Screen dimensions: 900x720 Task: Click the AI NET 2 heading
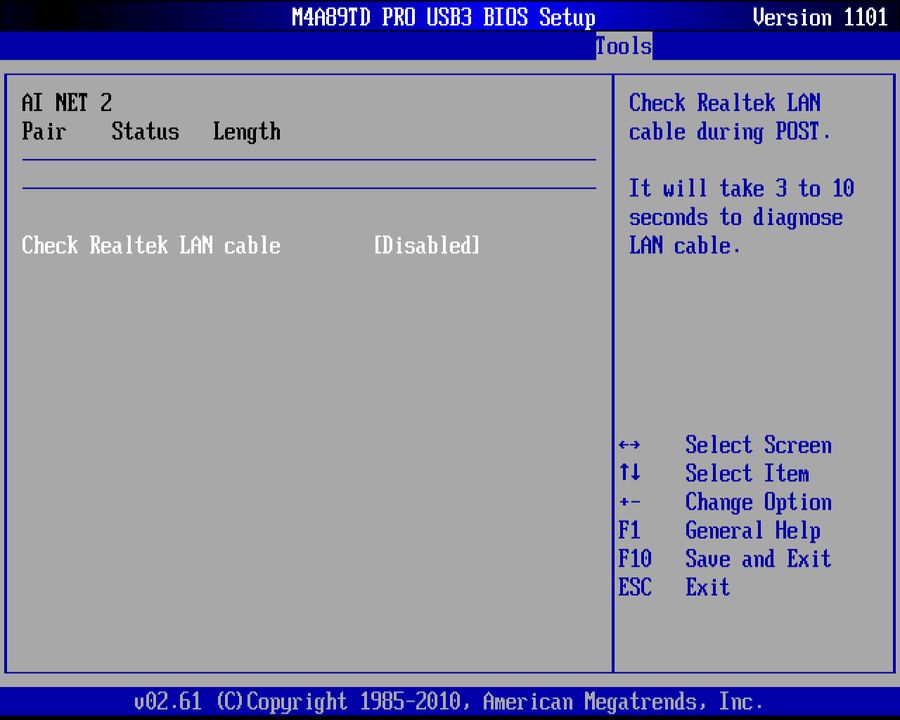pyautogui.click(x=66, y=102)
